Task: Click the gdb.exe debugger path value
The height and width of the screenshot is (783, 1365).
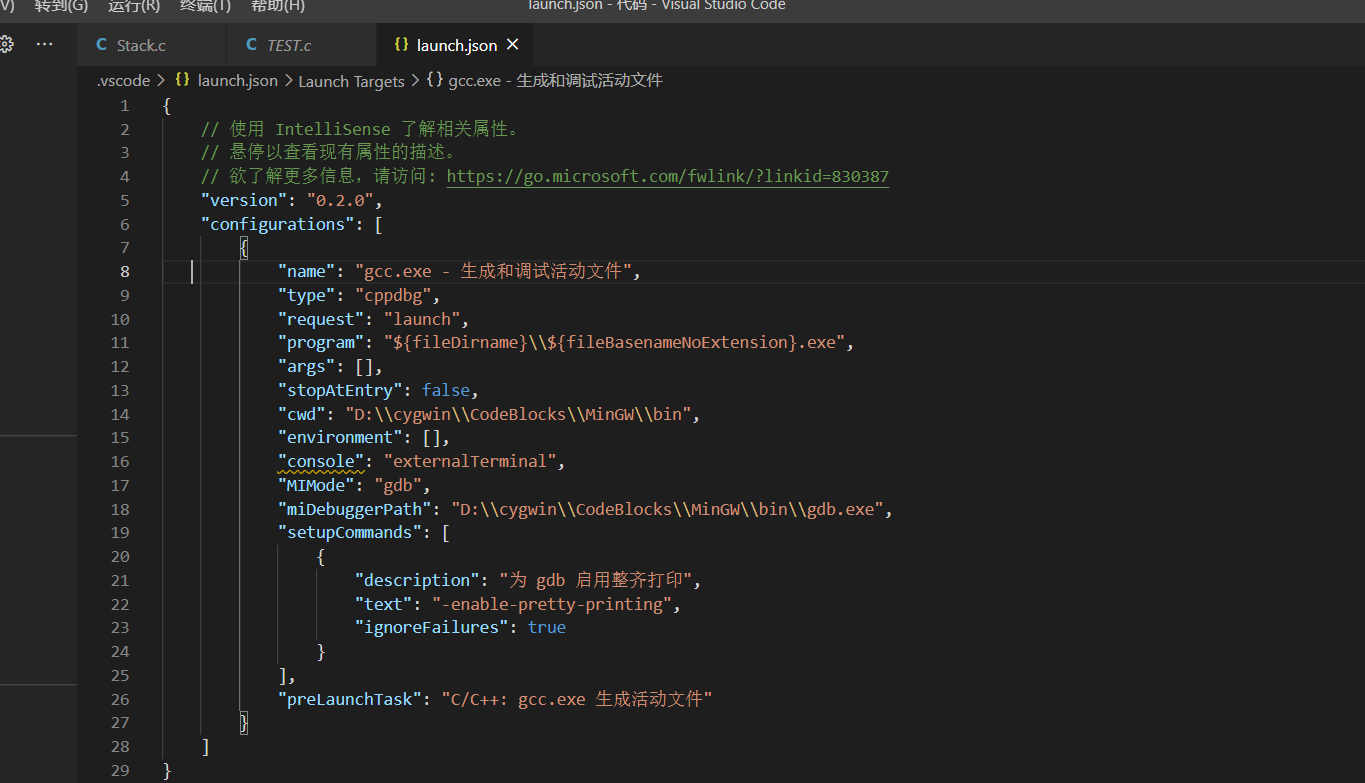Action: tap(666, 509)
